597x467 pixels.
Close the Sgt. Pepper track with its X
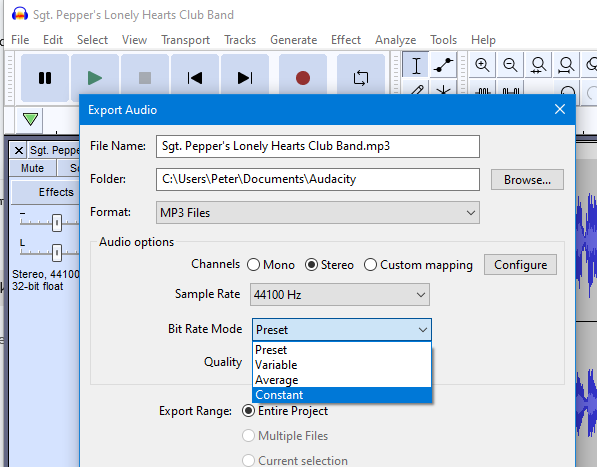19,151
